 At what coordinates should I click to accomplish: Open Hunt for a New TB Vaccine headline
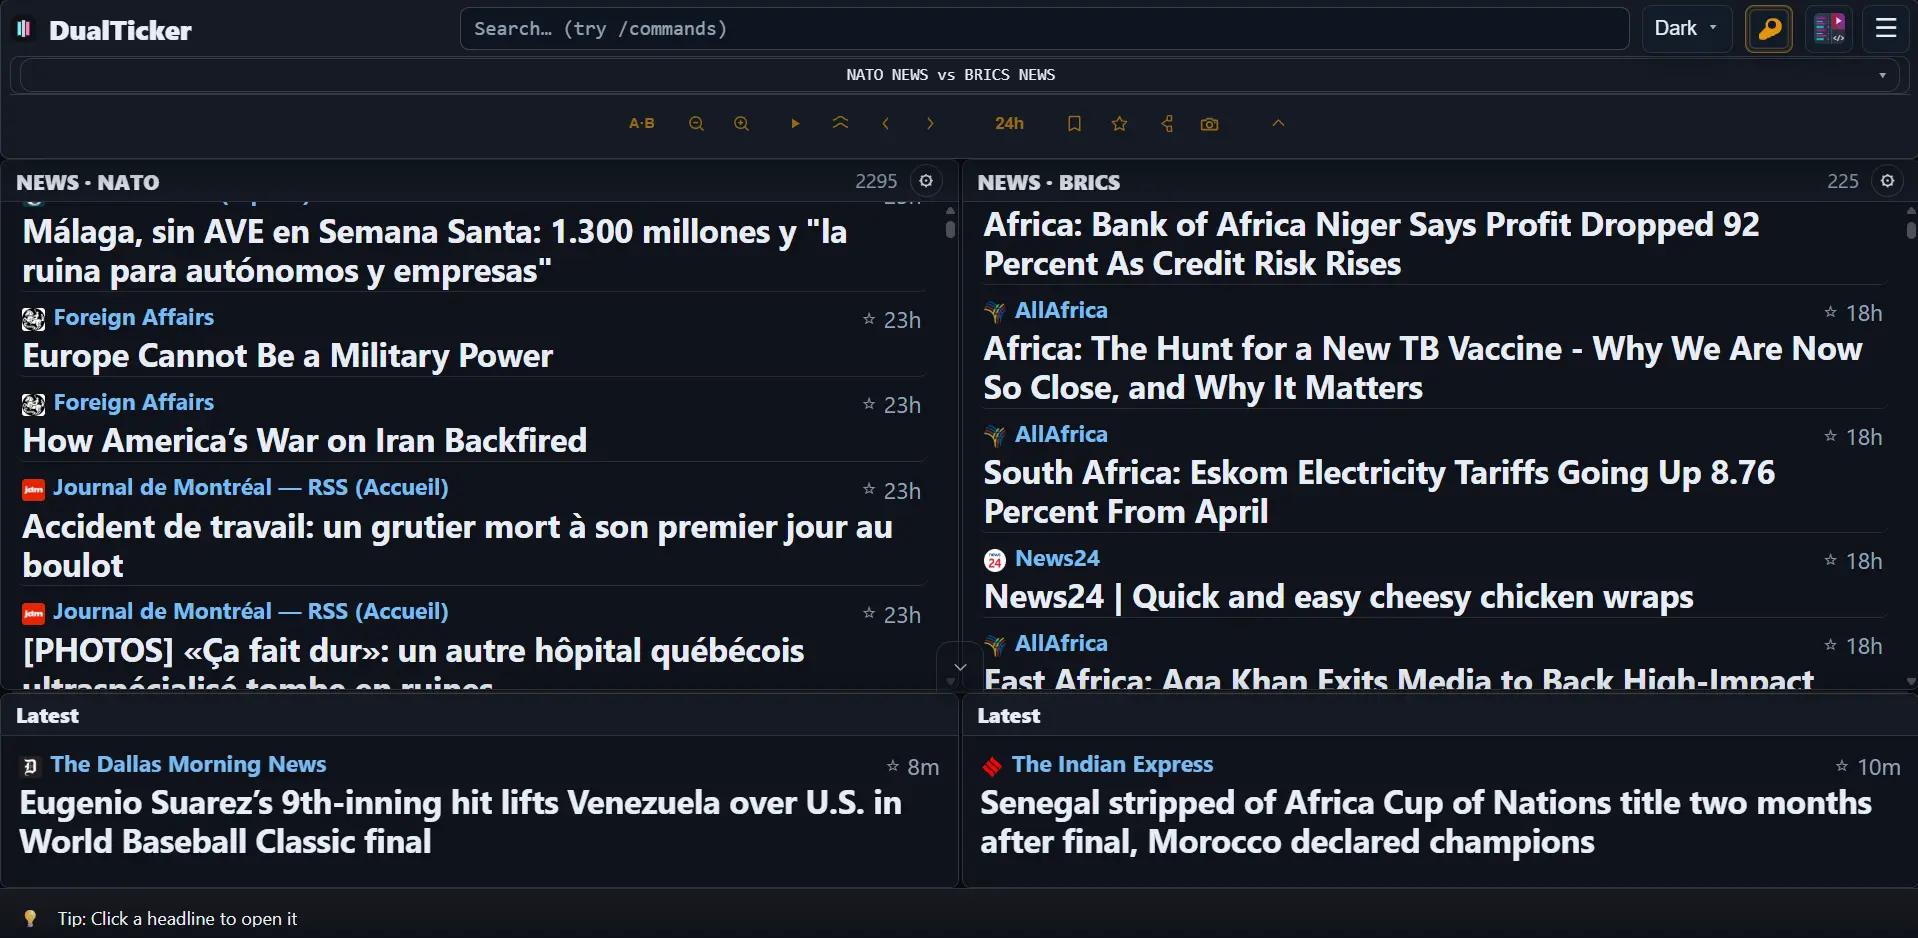point(1422,368)
